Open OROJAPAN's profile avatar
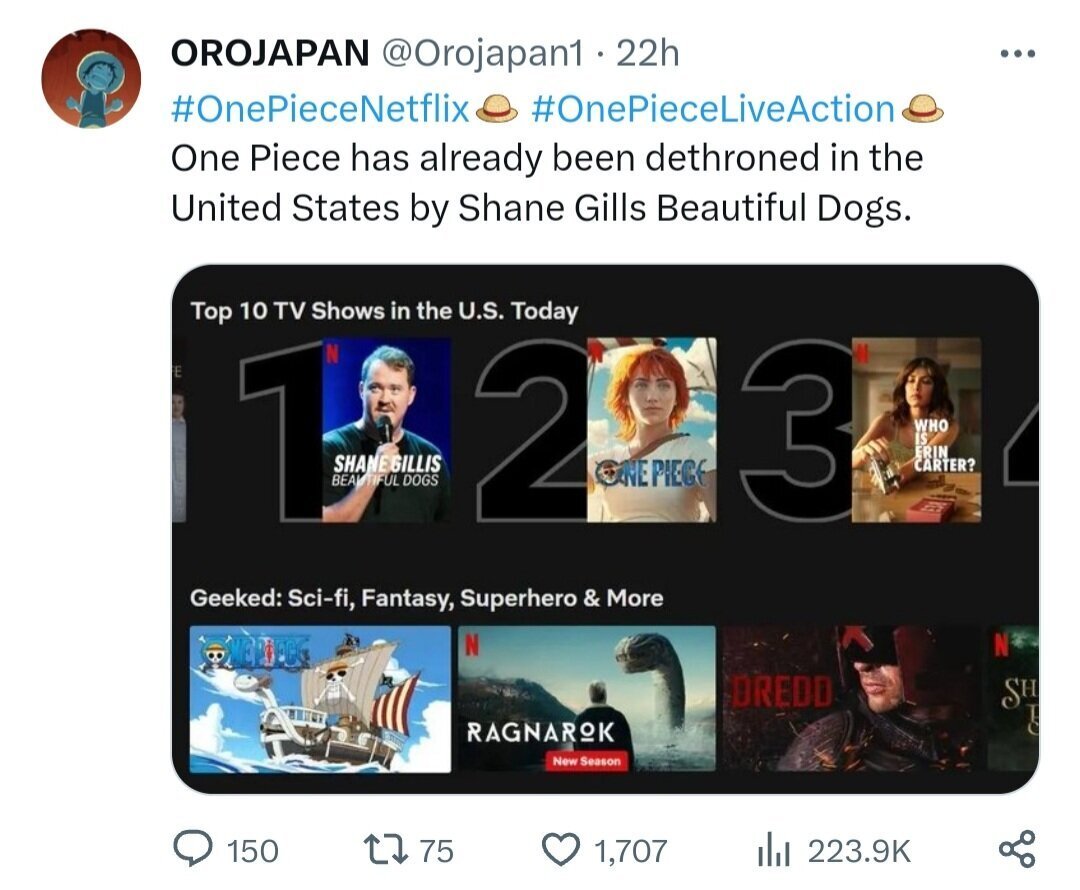Screen dimensions: 1080x890 (91, 78)
